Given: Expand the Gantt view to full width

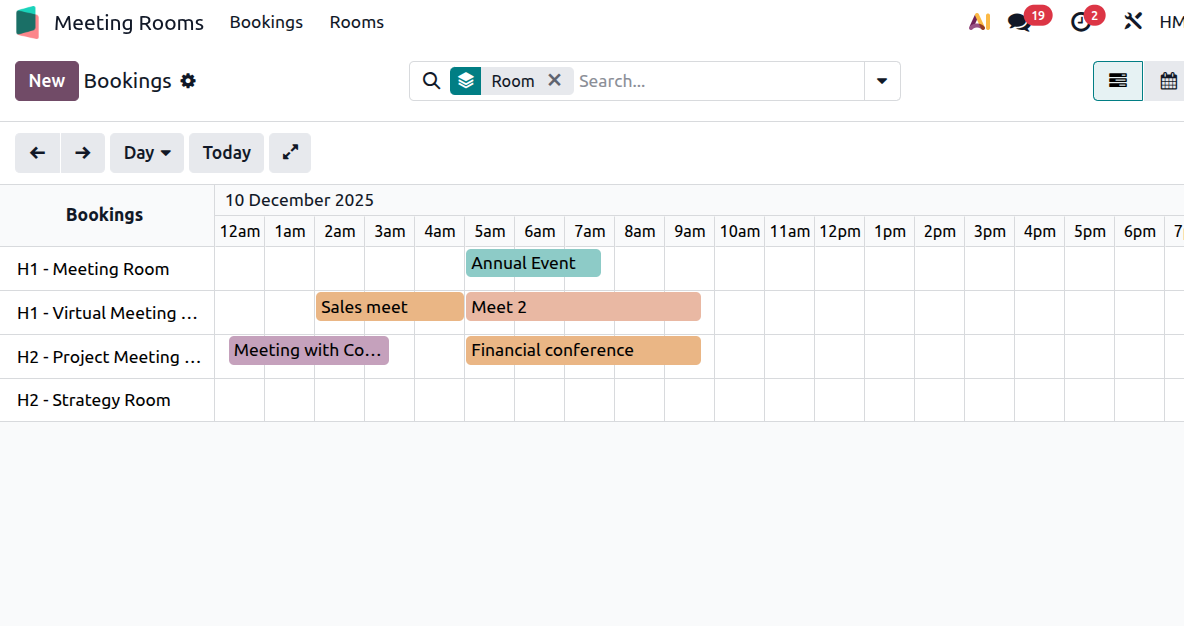Looking at the screenshot, I should click(290, 153).
